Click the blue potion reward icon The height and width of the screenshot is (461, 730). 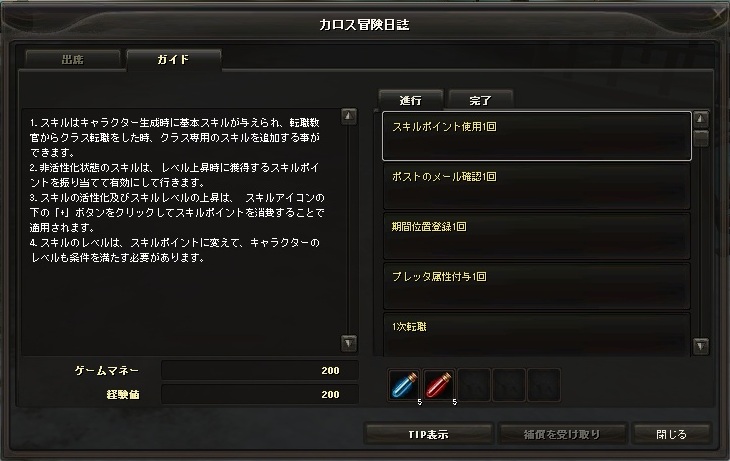click(x=404, y=385)
